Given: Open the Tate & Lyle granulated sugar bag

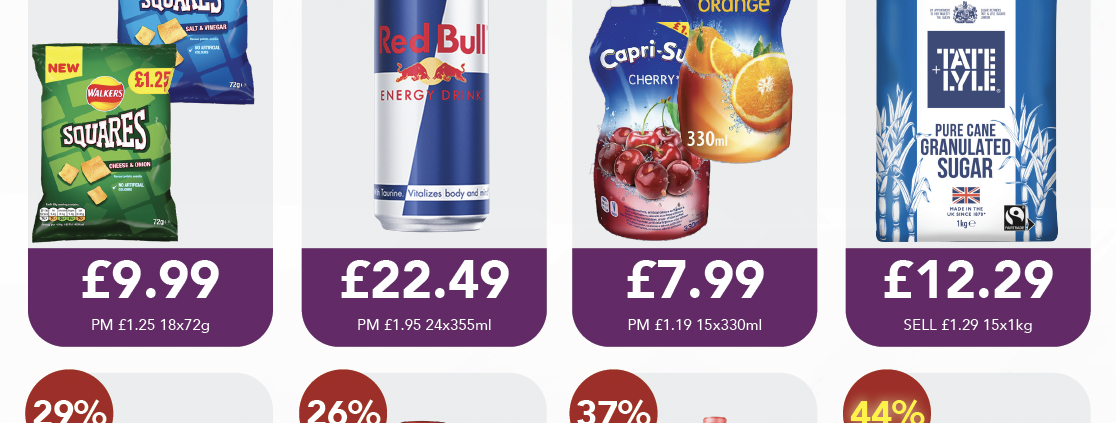Looking at the screenshot, I should 966,121.
